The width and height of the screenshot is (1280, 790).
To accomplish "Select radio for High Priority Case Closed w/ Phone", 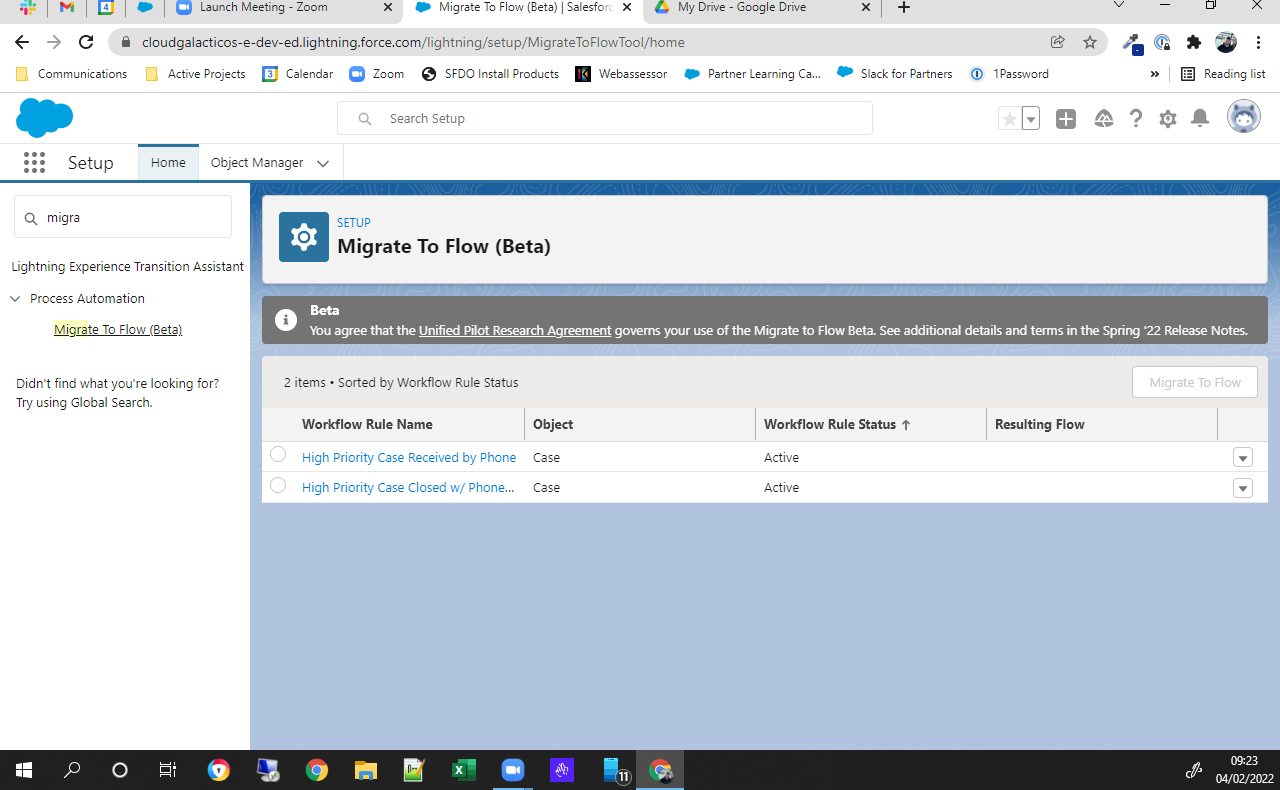I will (x=278, y=485).
